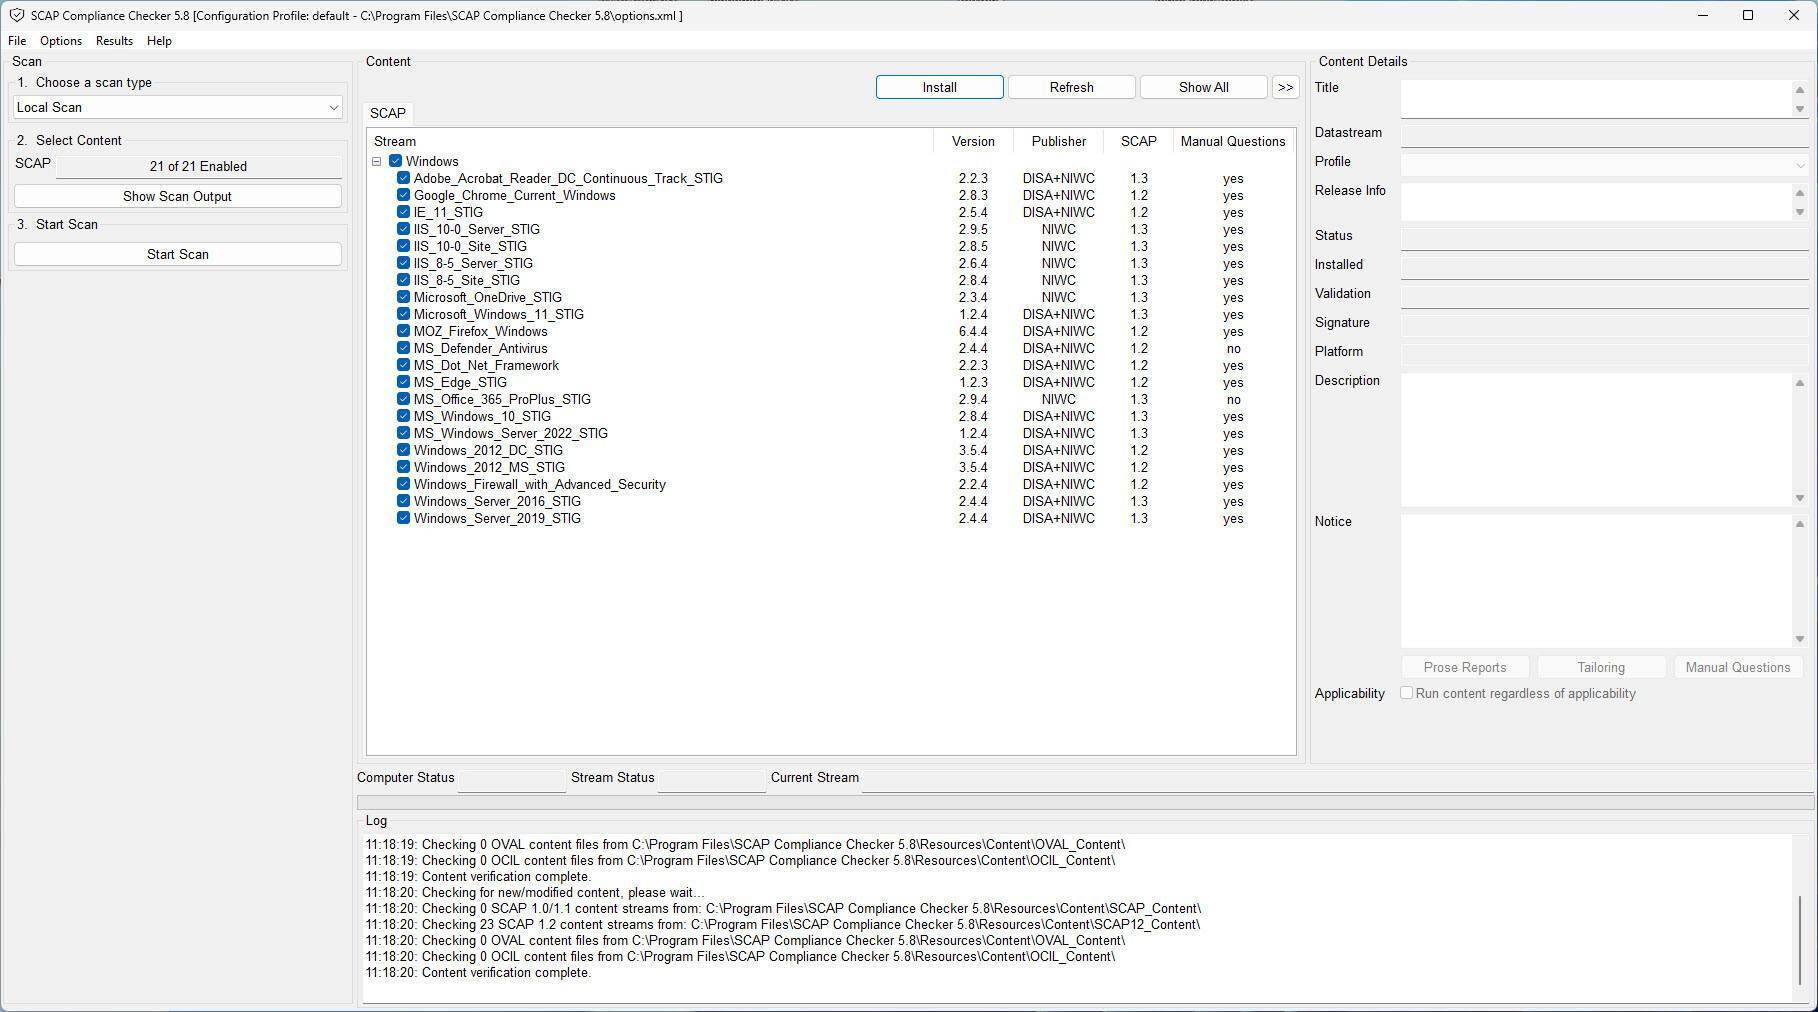Sort by the Version column header
The image size is (1818, 1012).
972,141
